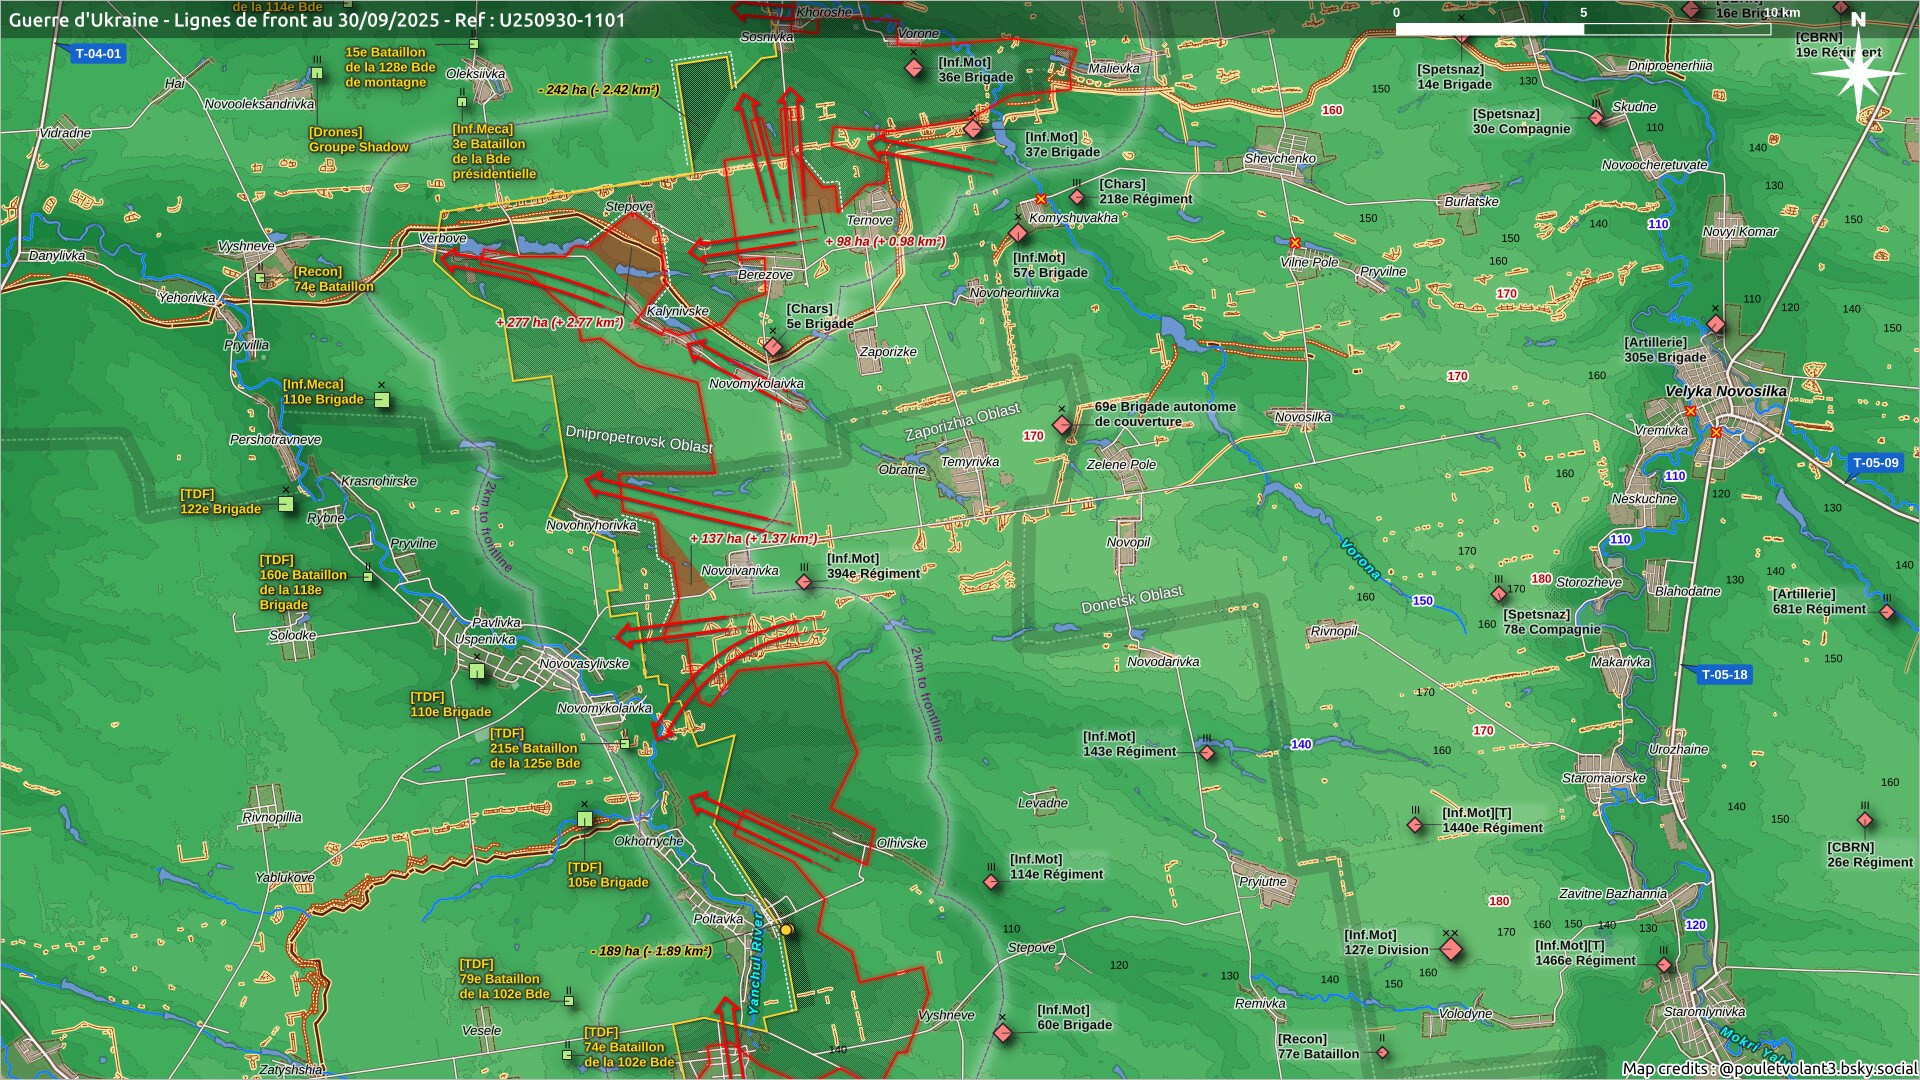Image resolution: width=1920 pixels, height=1080 pixels.
Task: Click the T-04-01 road shield
Action: [98, 54]
